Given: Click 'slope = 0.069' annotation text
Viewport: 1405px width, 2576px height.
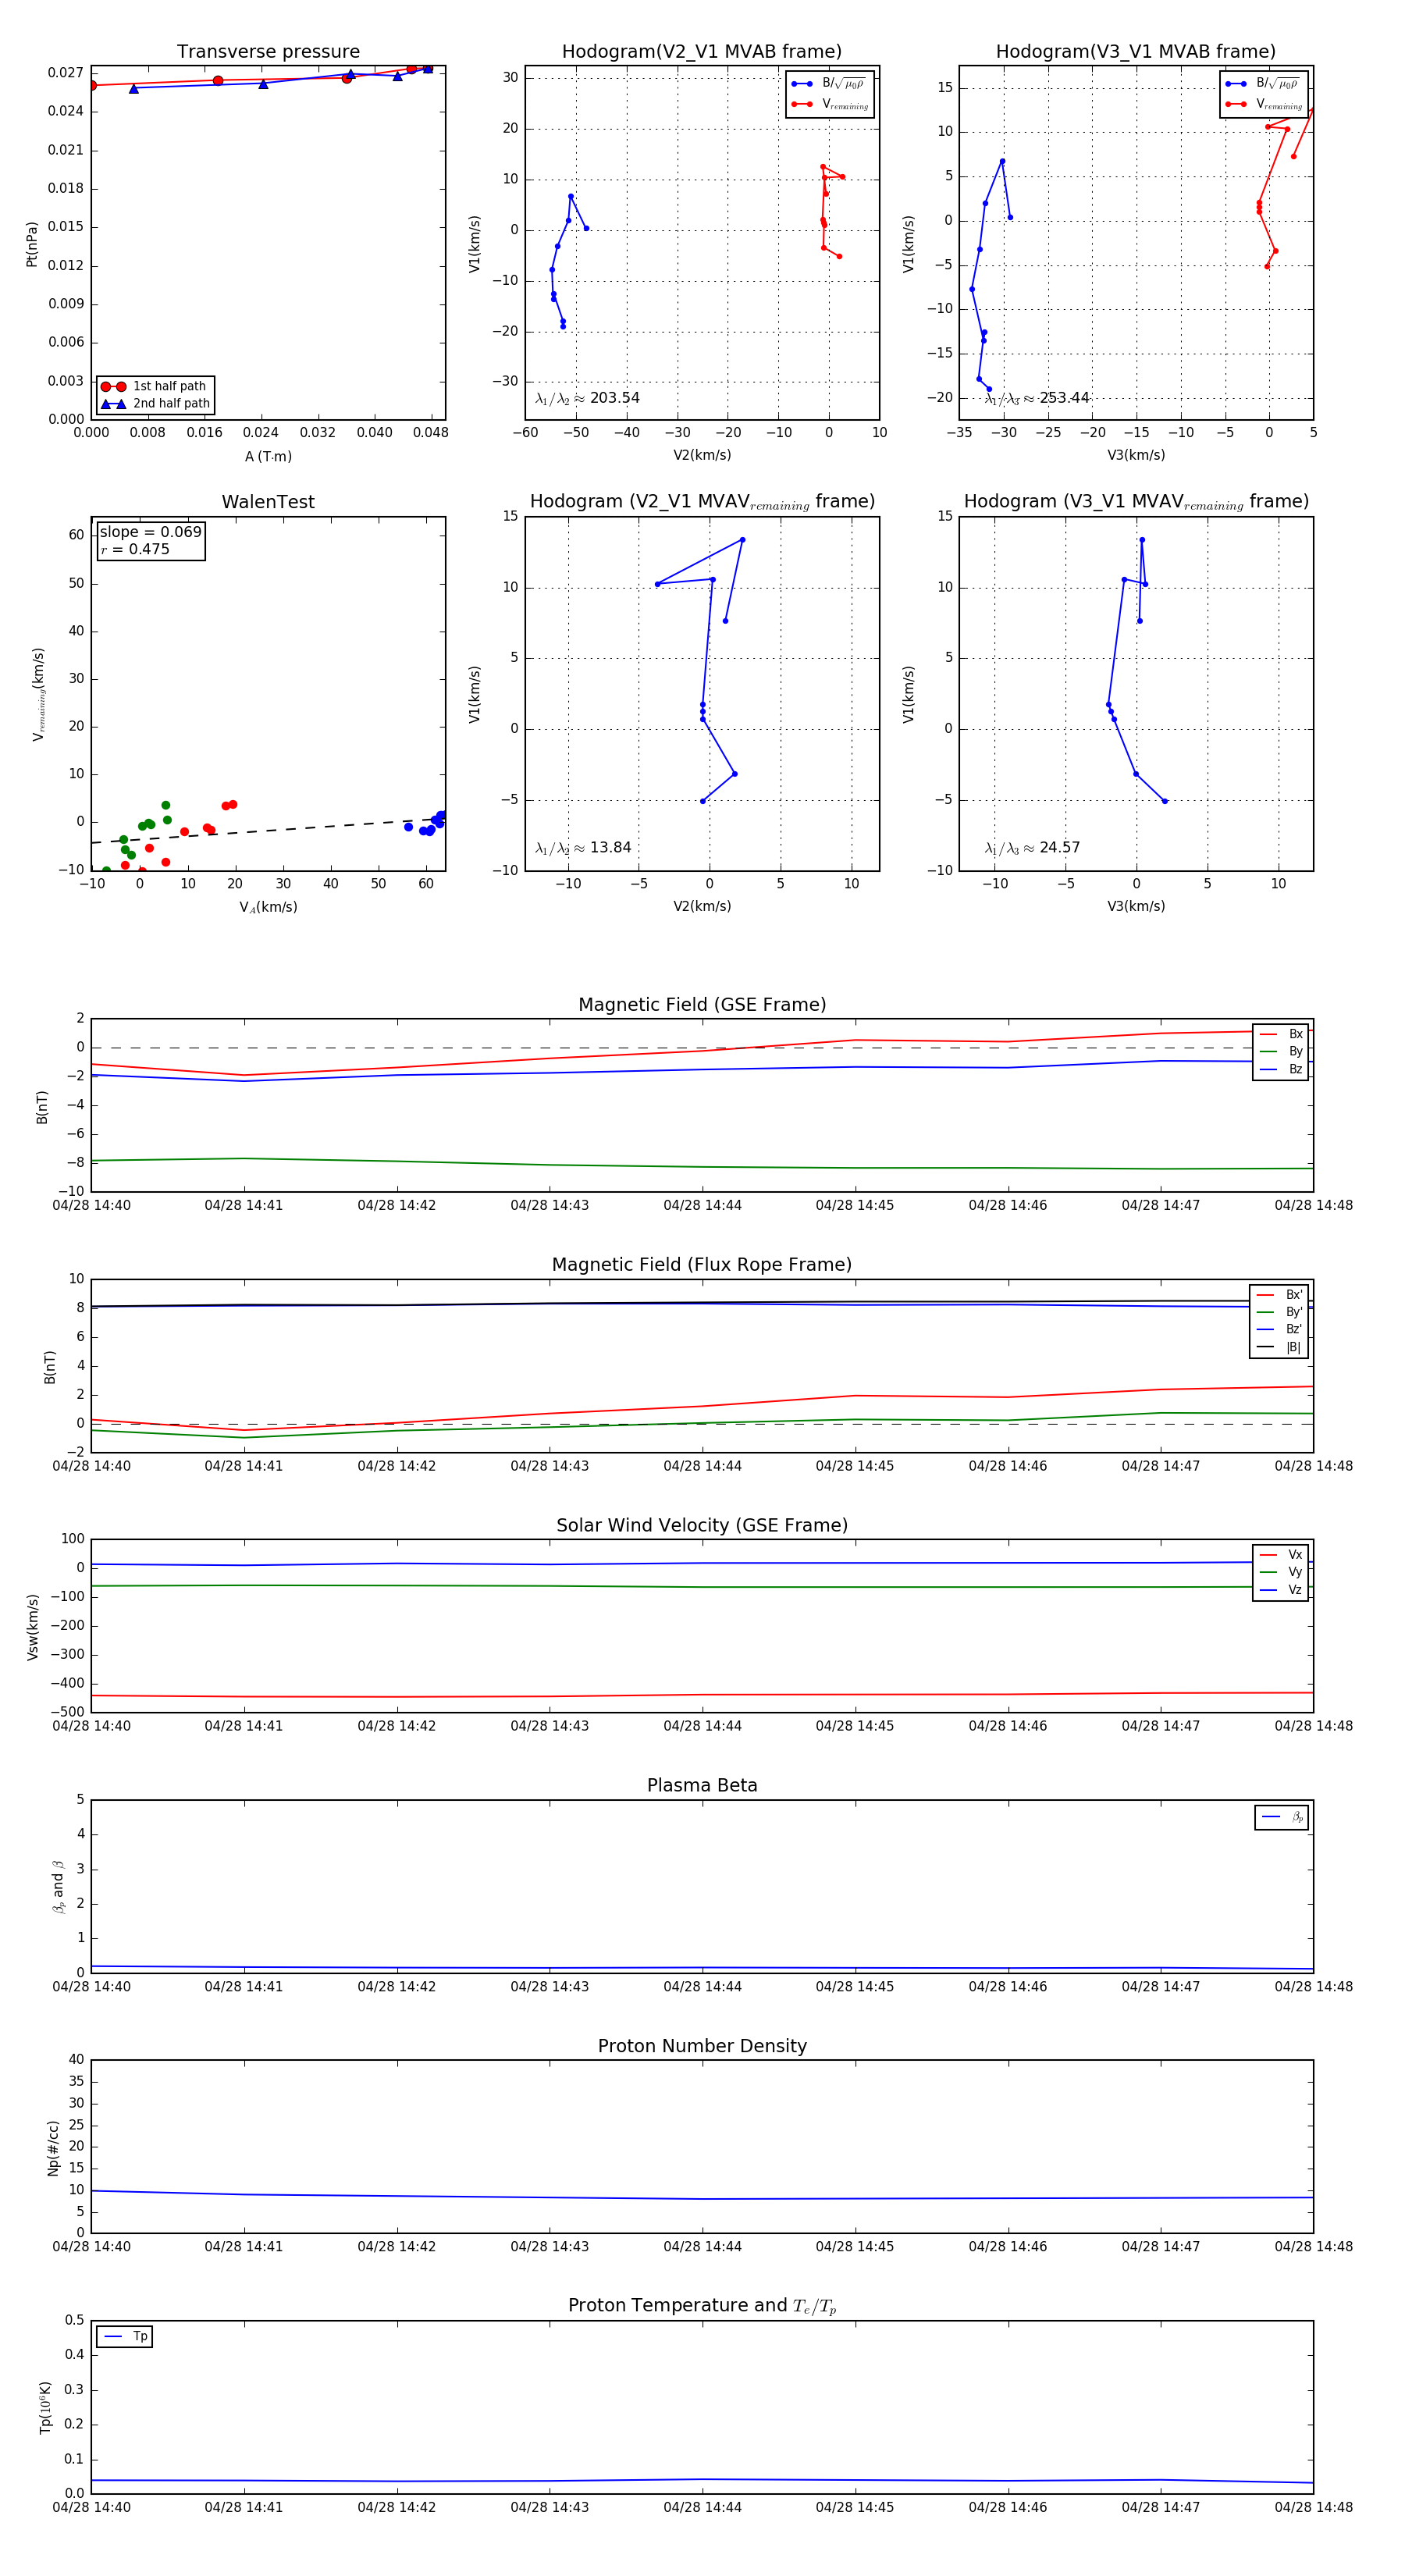Looking at the screenshot, I should [150, 532].
